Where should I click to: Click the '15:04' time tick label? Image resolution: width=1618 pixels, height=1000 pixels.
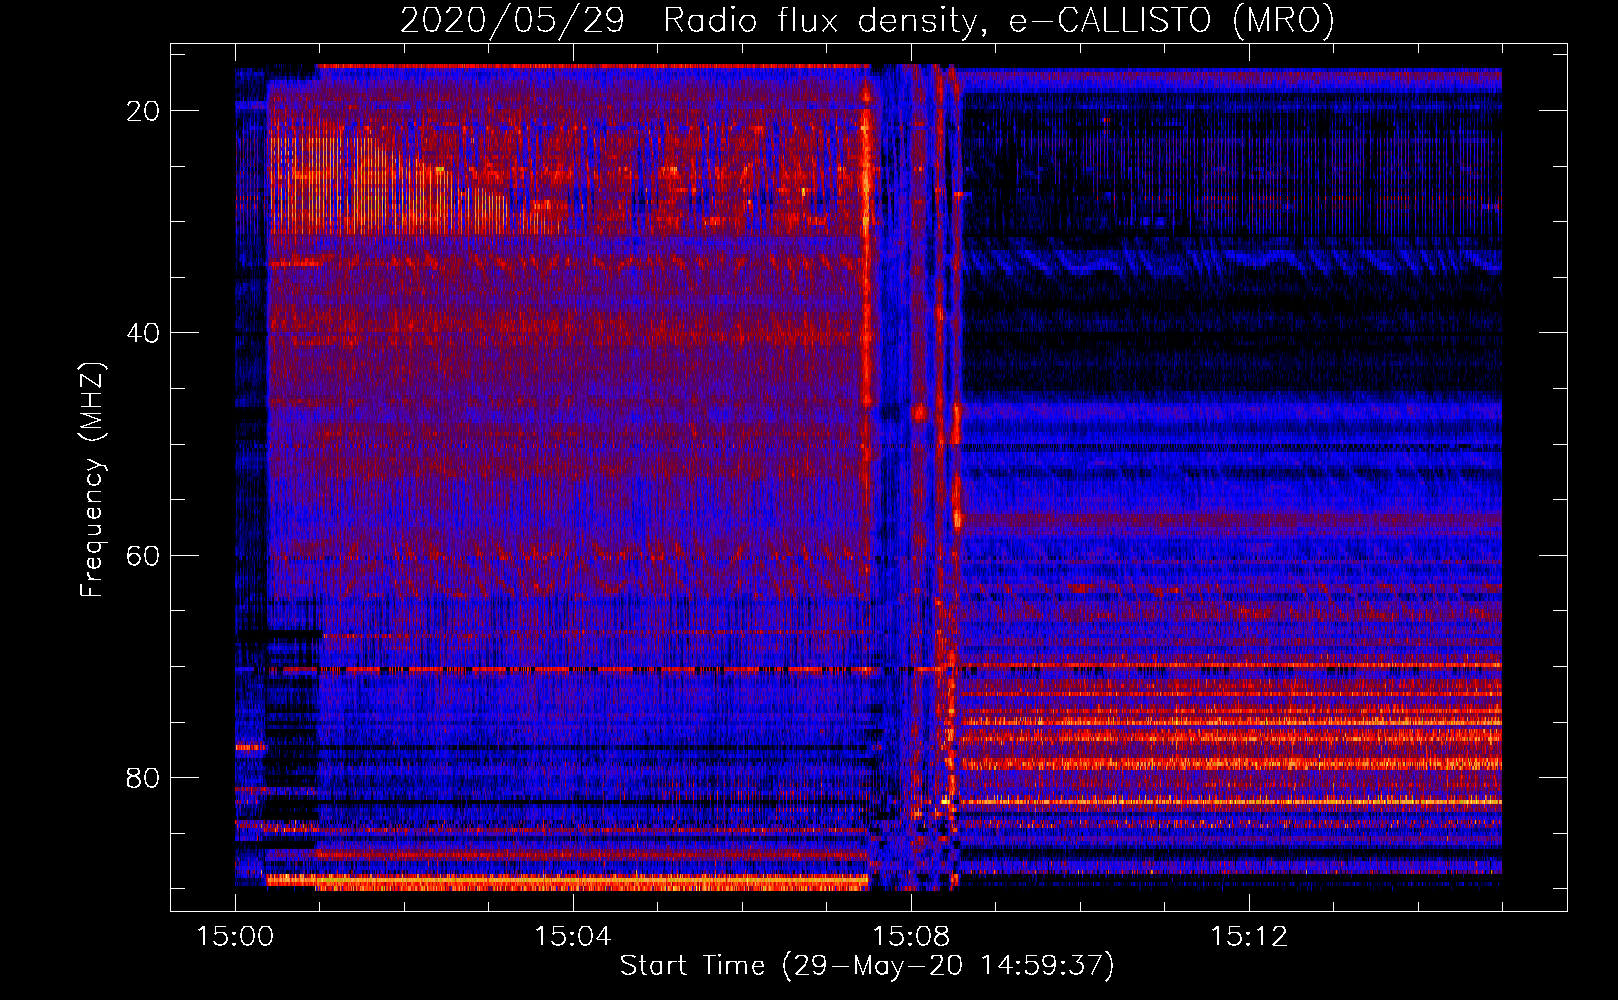click(x=573, y=937)
